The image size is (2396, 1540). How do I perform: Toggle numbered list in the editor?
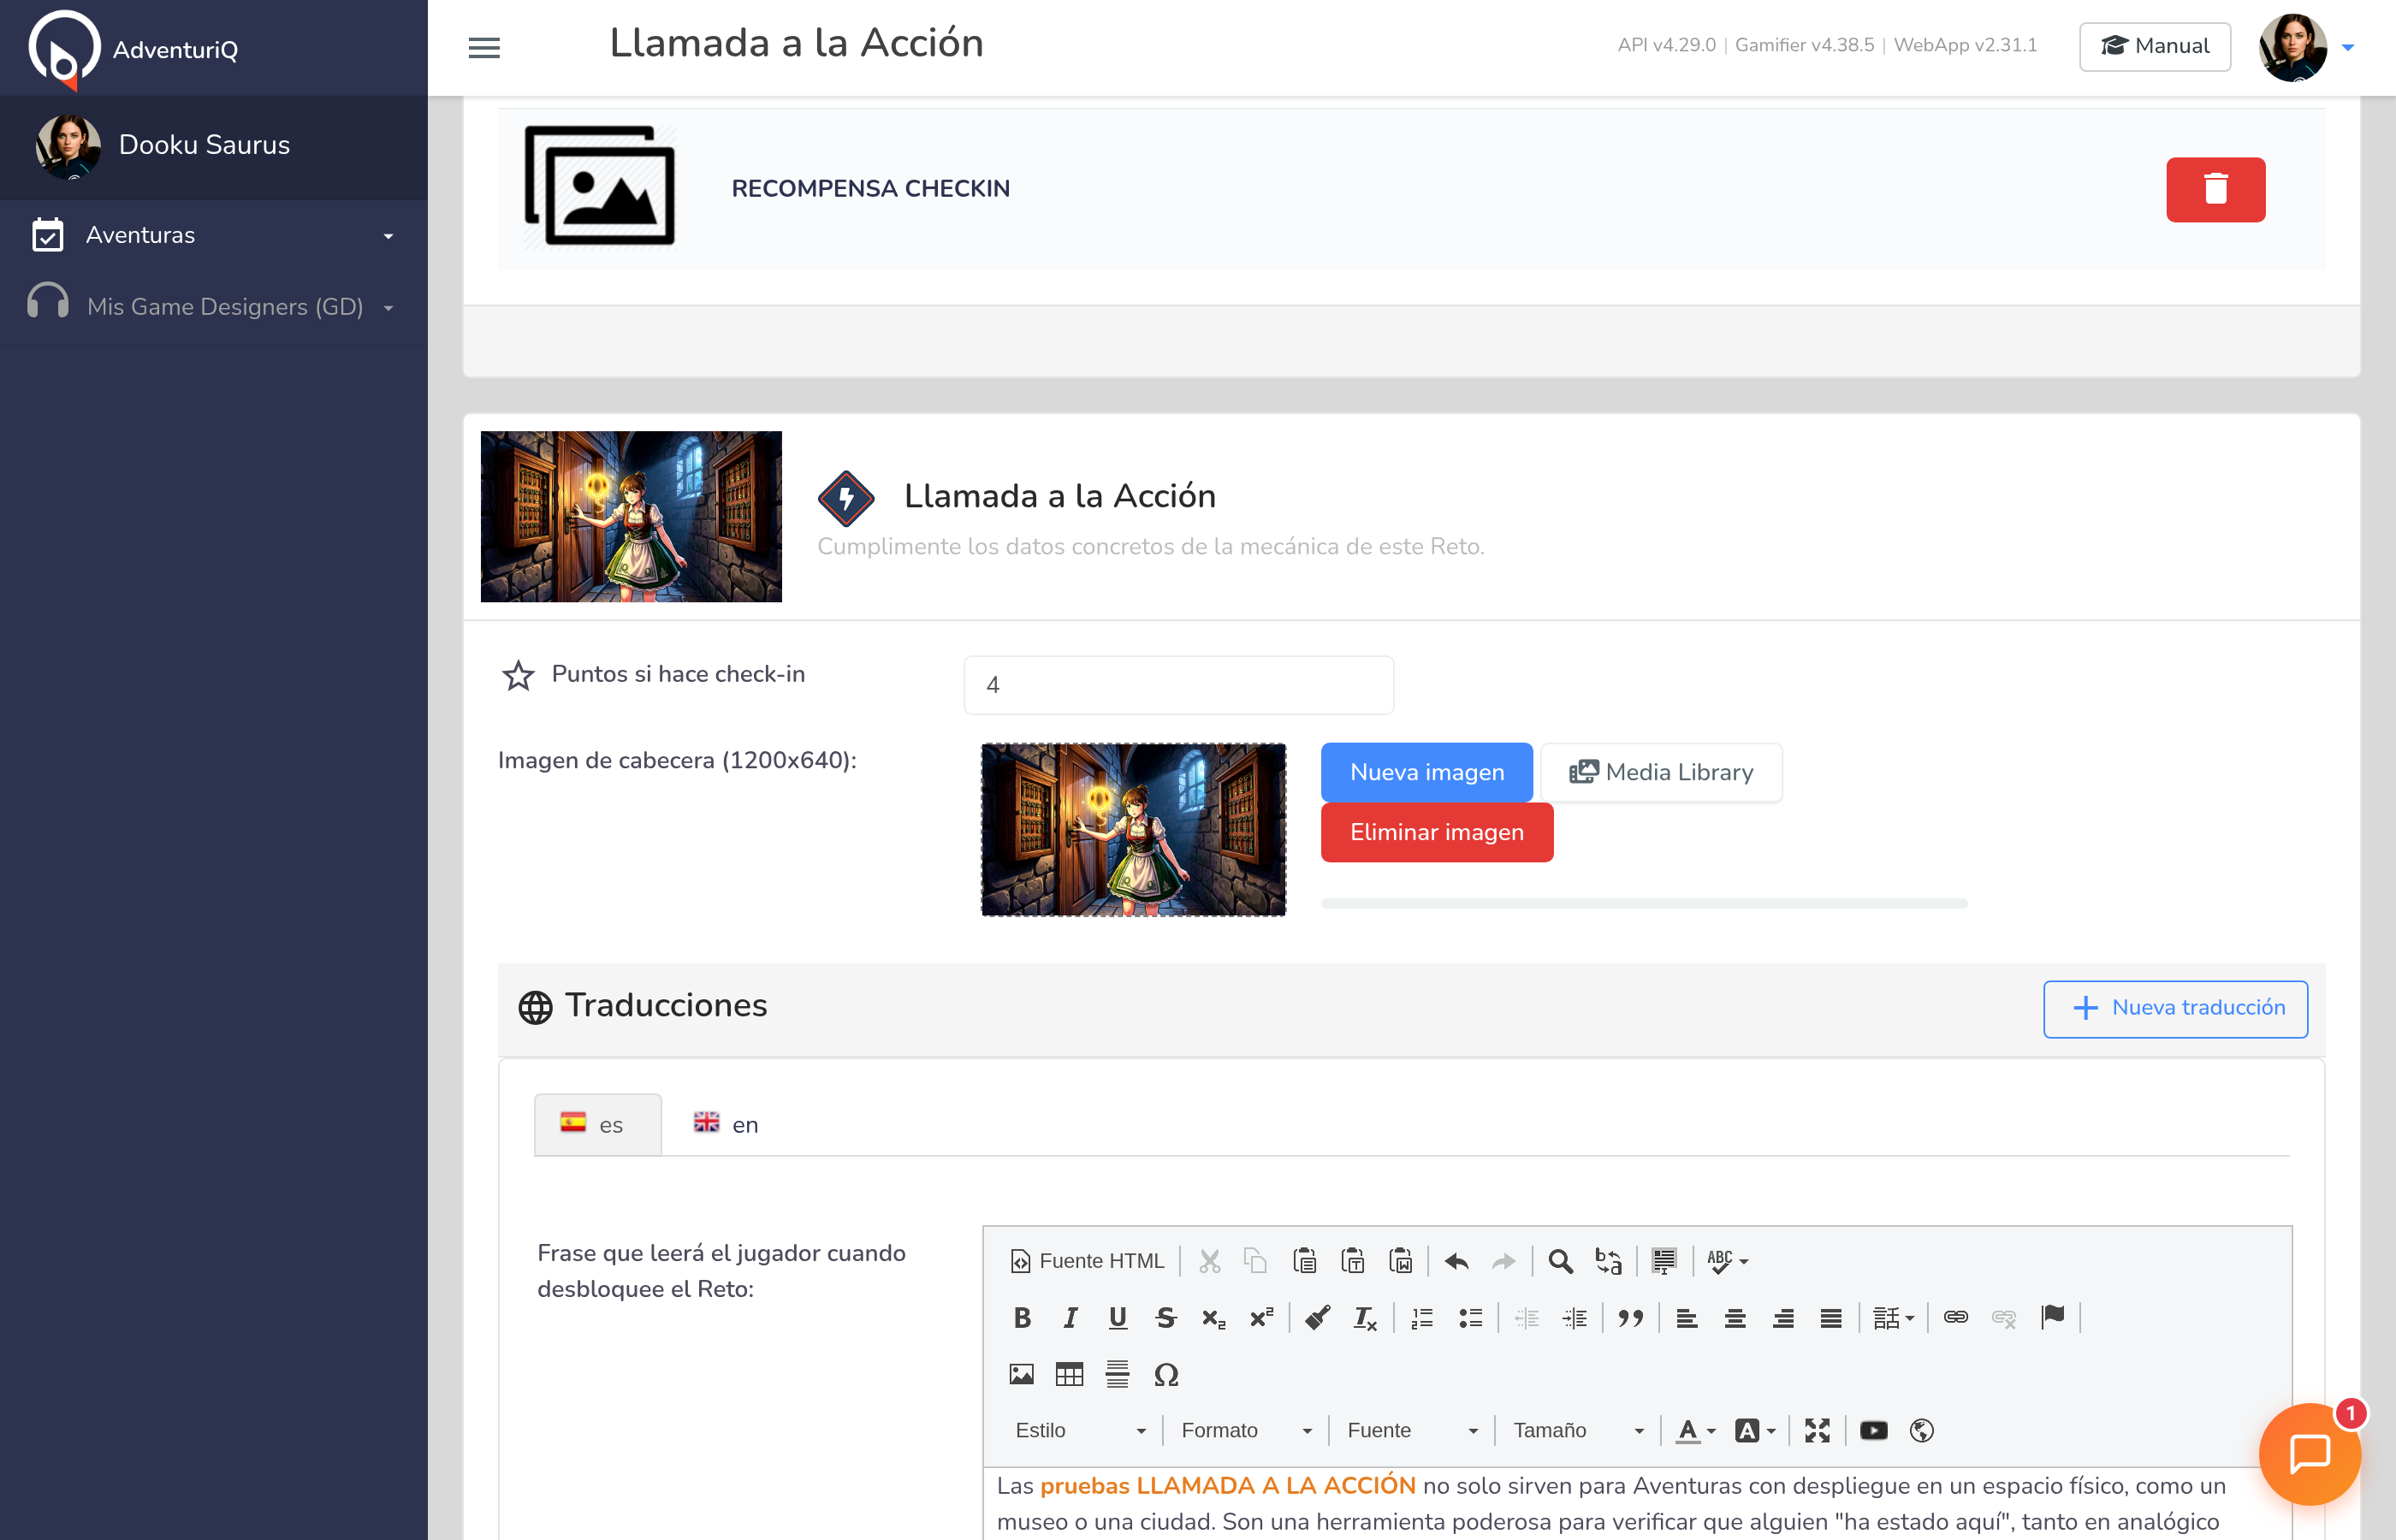coord(1422,1318)
